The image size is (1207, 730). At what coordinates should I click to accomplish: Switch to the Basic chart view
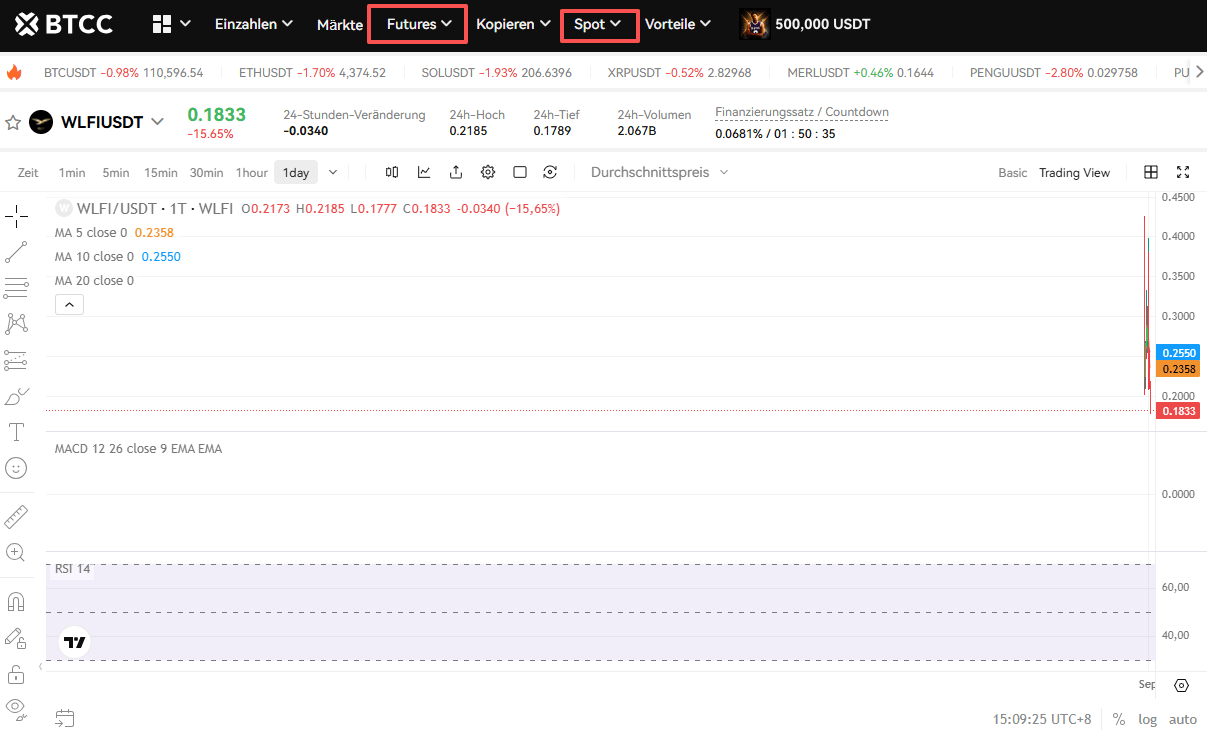[x=1012, y=172]
